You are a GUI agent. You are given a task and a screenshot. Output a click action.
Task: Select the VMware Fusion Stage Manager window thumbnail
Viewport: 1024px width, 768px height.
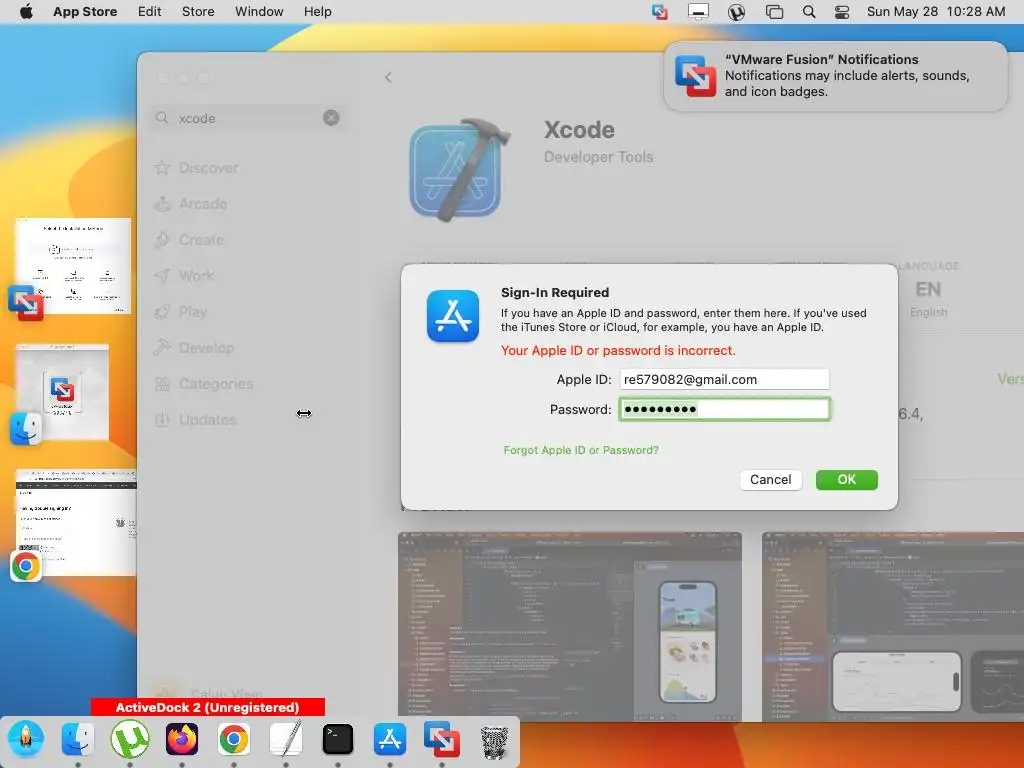click(x=72, y=266)
